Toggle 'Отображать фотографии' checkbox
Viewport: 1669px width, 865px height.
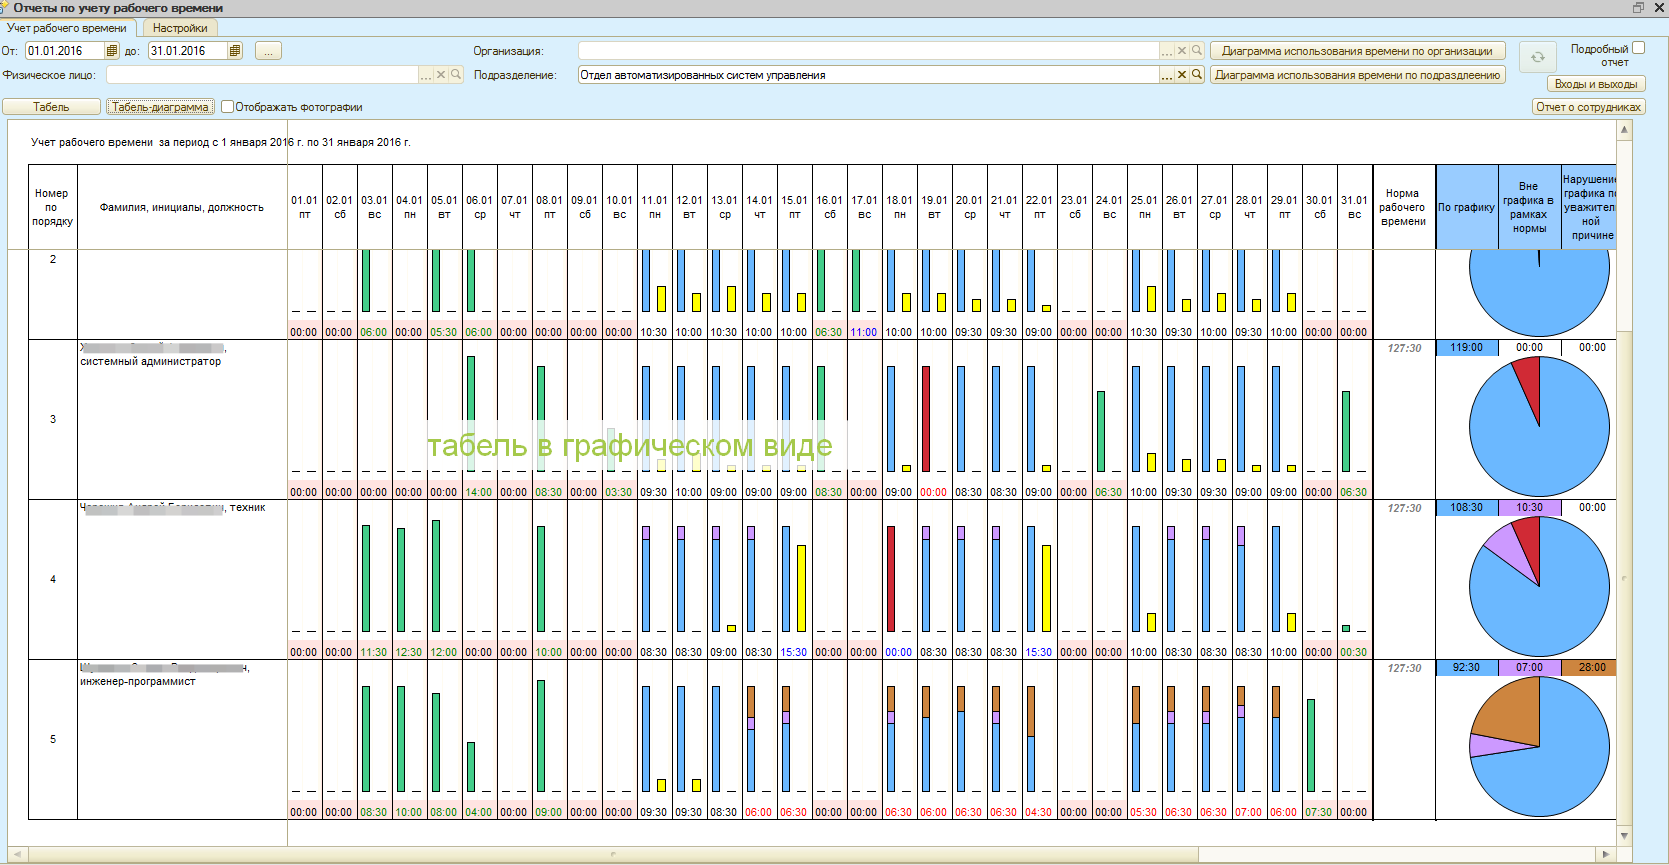pos(227,107)
